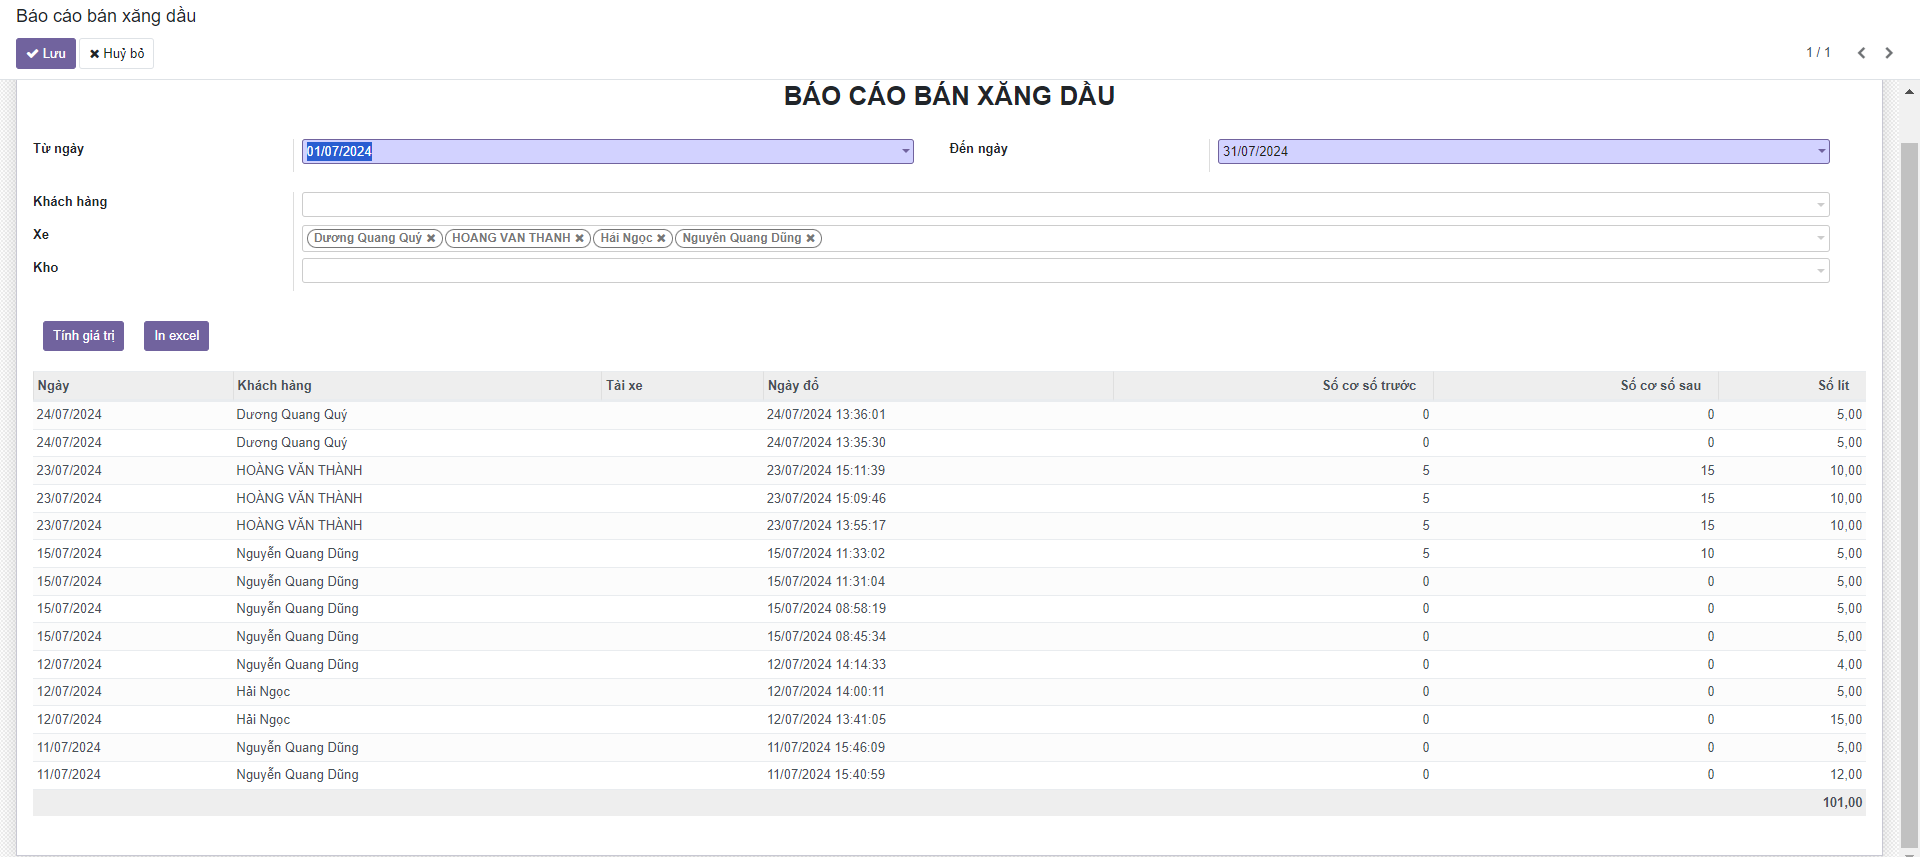Expand the Kho dropdown arrow
Viewport: 1920px width, 857px height.
click(x=1820, y=271)
